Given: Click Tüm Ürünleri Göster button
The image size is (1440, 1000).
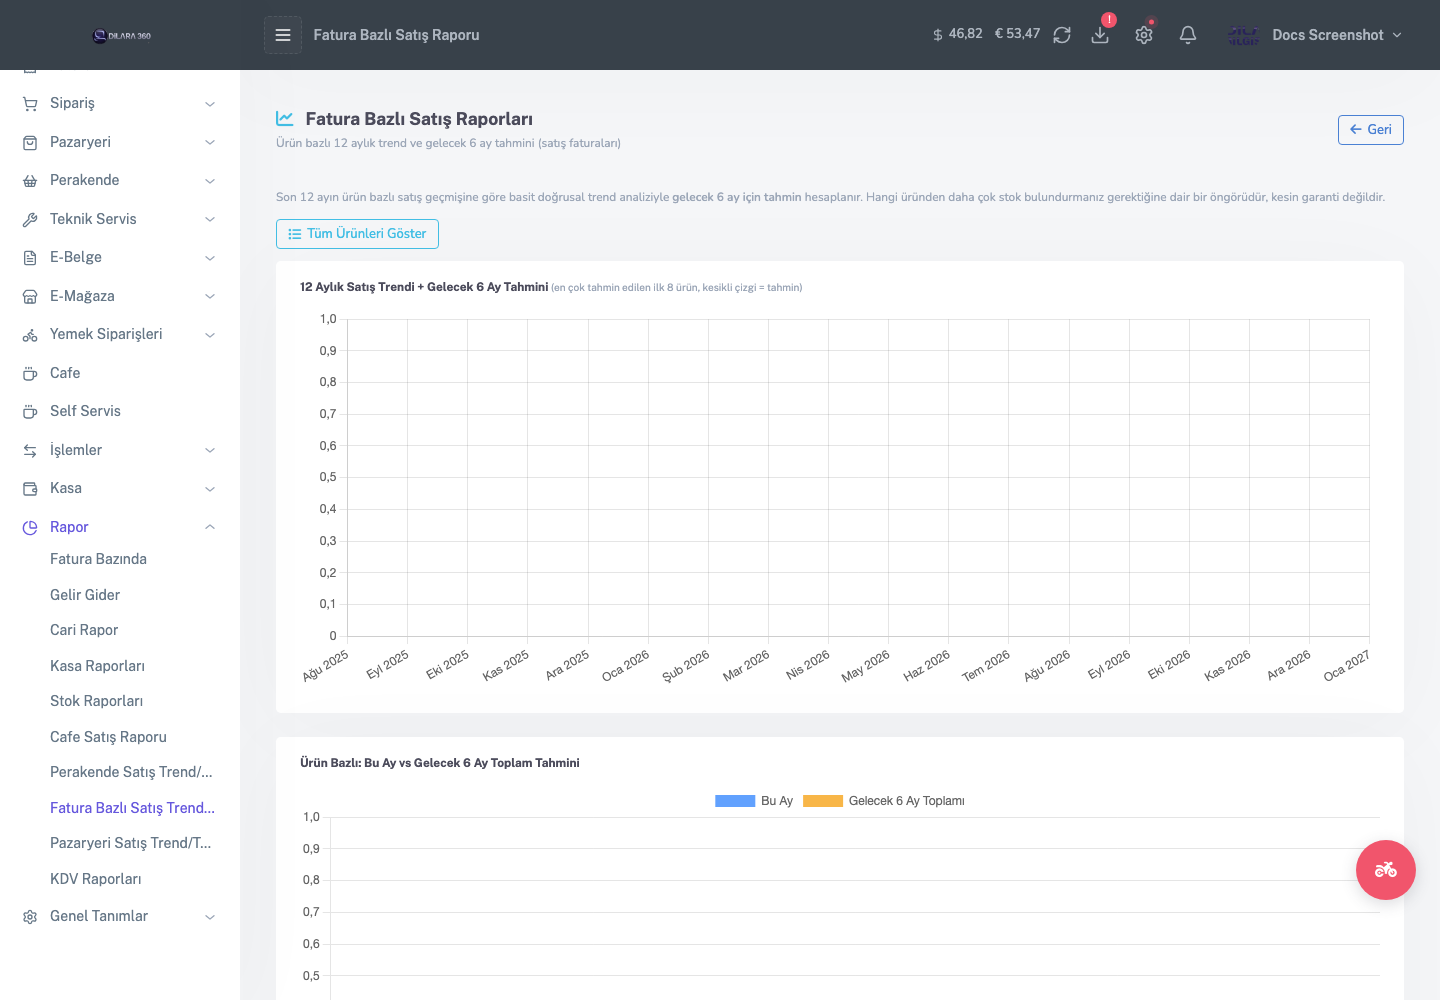Looking at the screenshot, I should [x=357, y=234].
